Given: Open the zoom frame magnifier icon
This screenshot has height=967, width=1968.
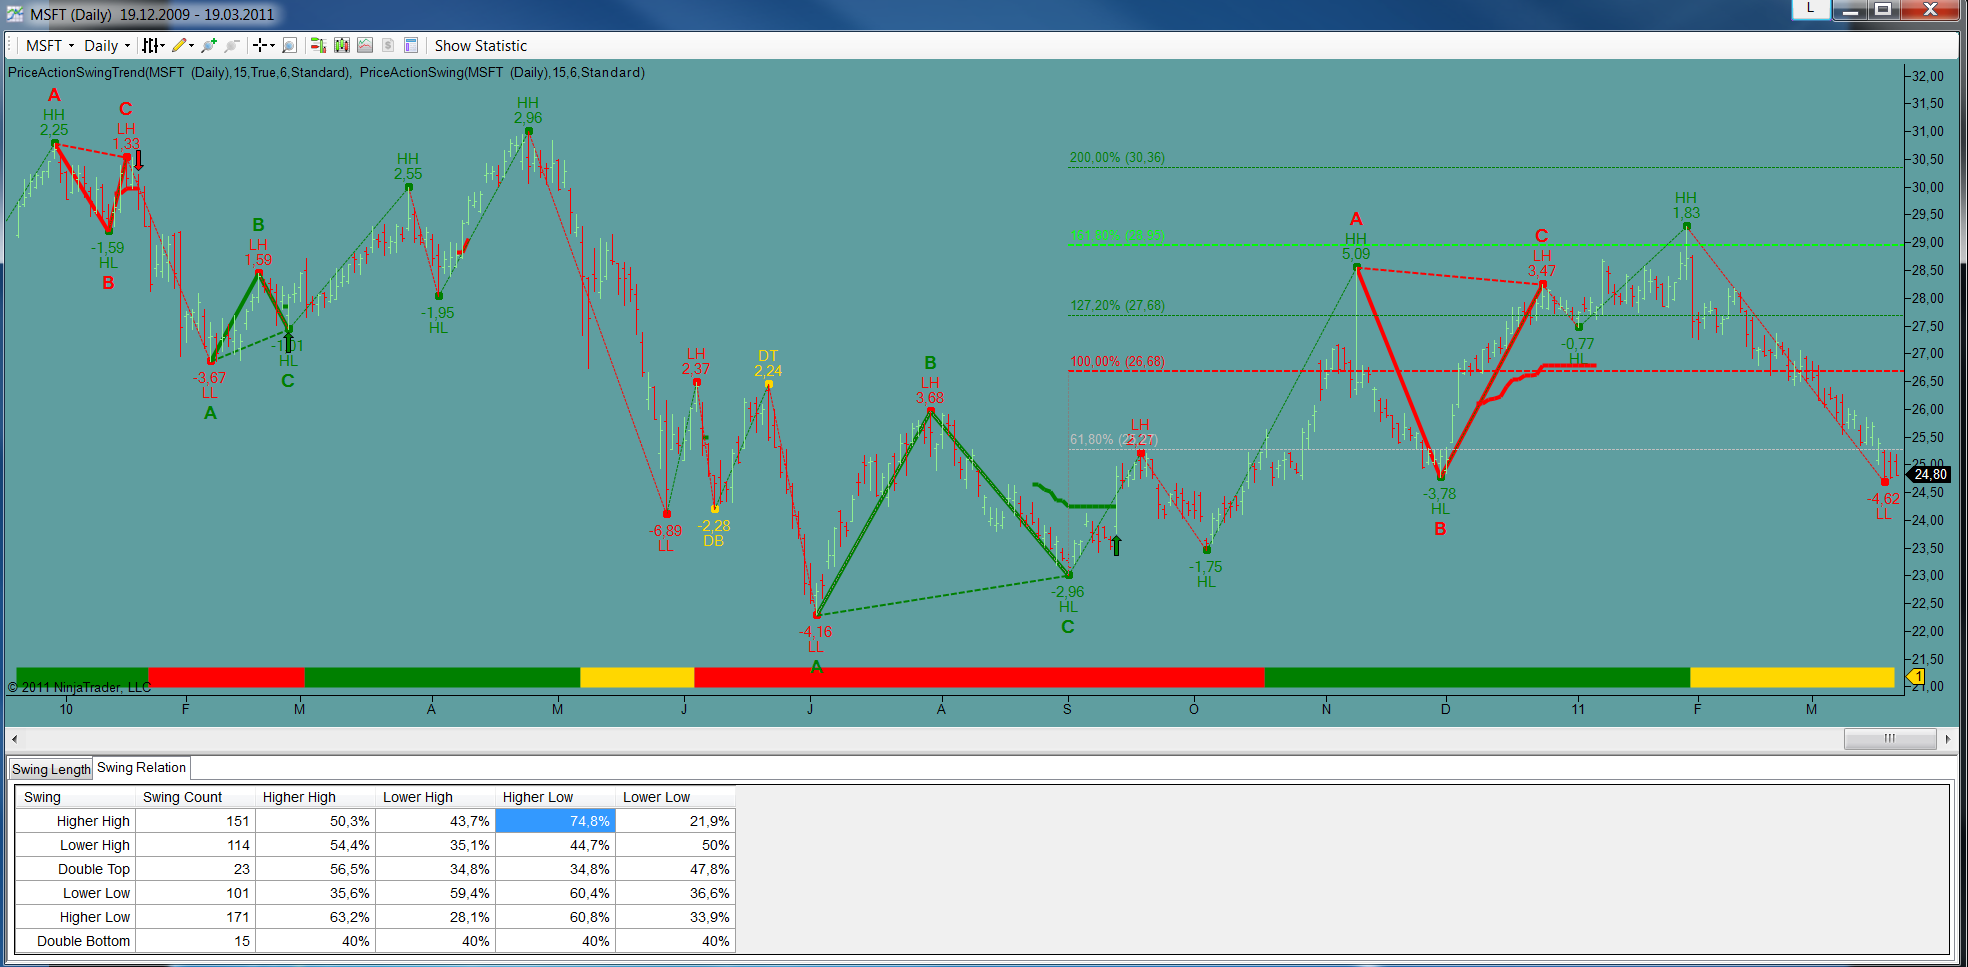Looking at the screenshot, I should click(289, 45).
